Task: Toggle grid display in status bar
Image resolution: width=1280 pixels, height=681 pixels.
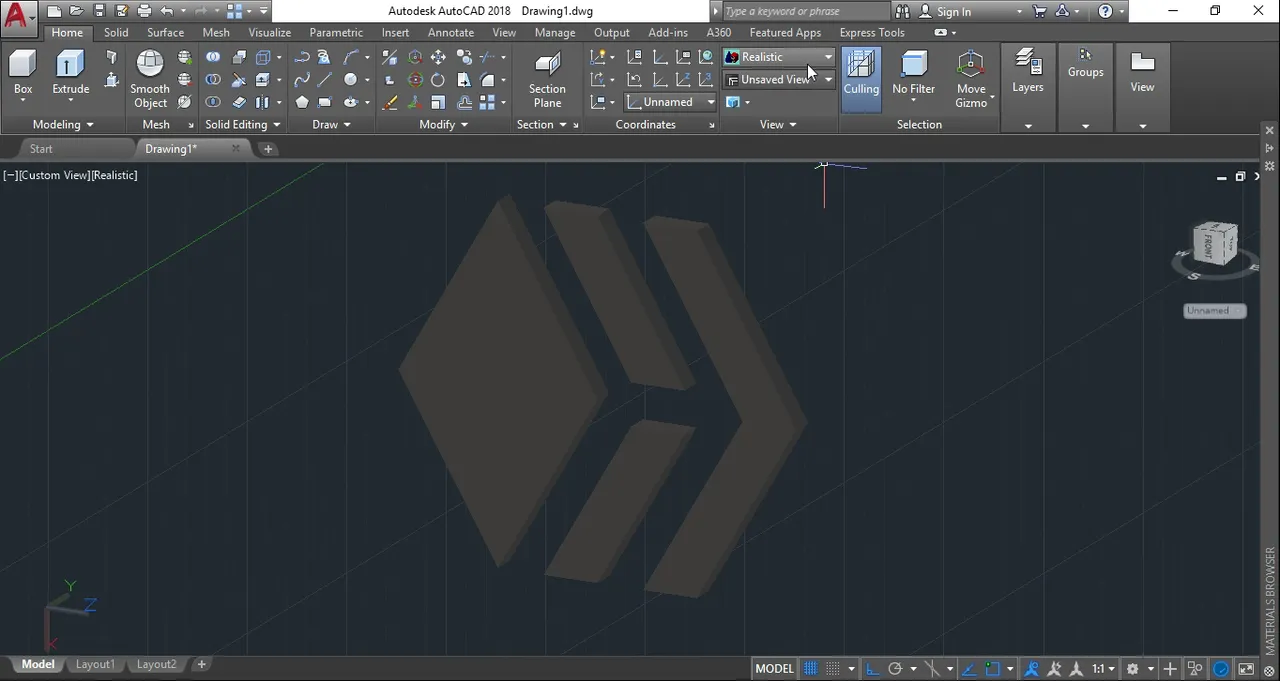Action: (811, 669)
